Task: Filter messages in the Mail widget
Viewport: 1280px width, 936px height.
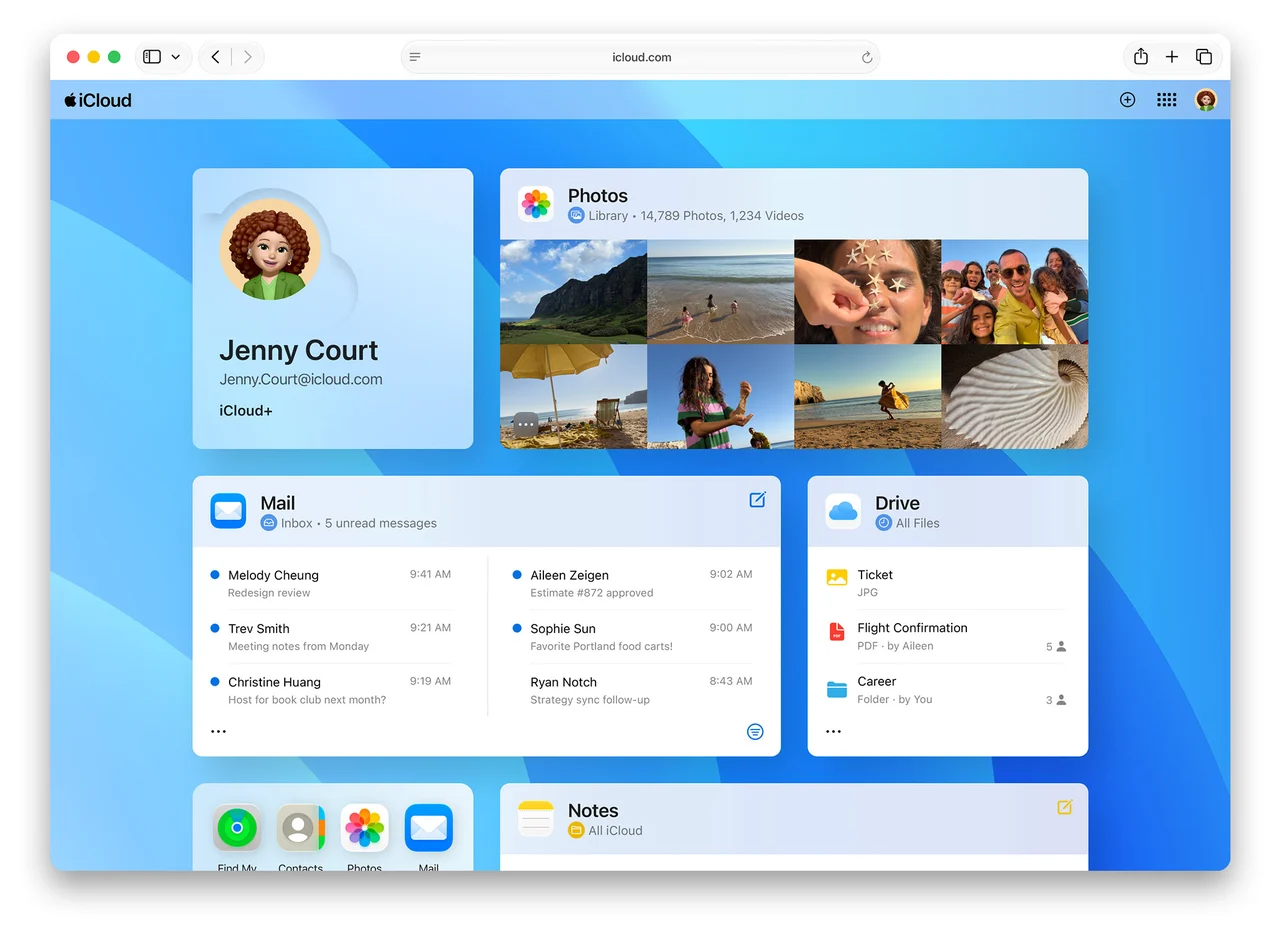Action: [755, 732]
